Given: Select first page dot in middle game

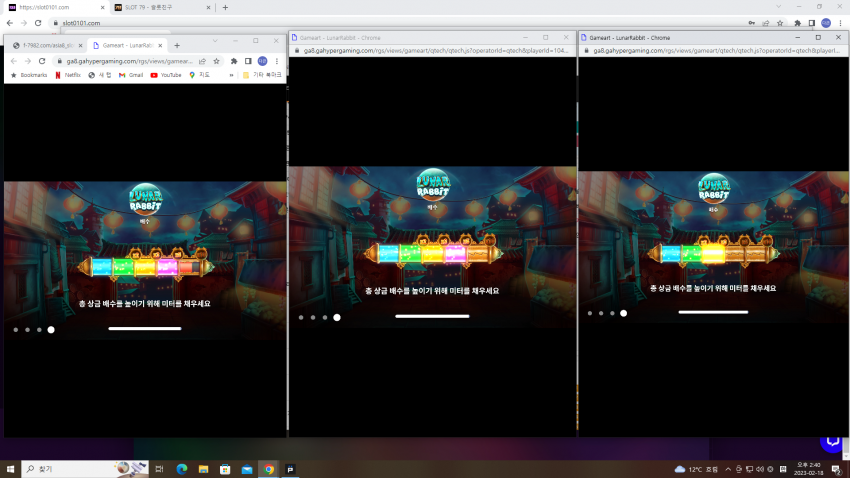Looking at the screenshot, I should click(x=301, y=318).
